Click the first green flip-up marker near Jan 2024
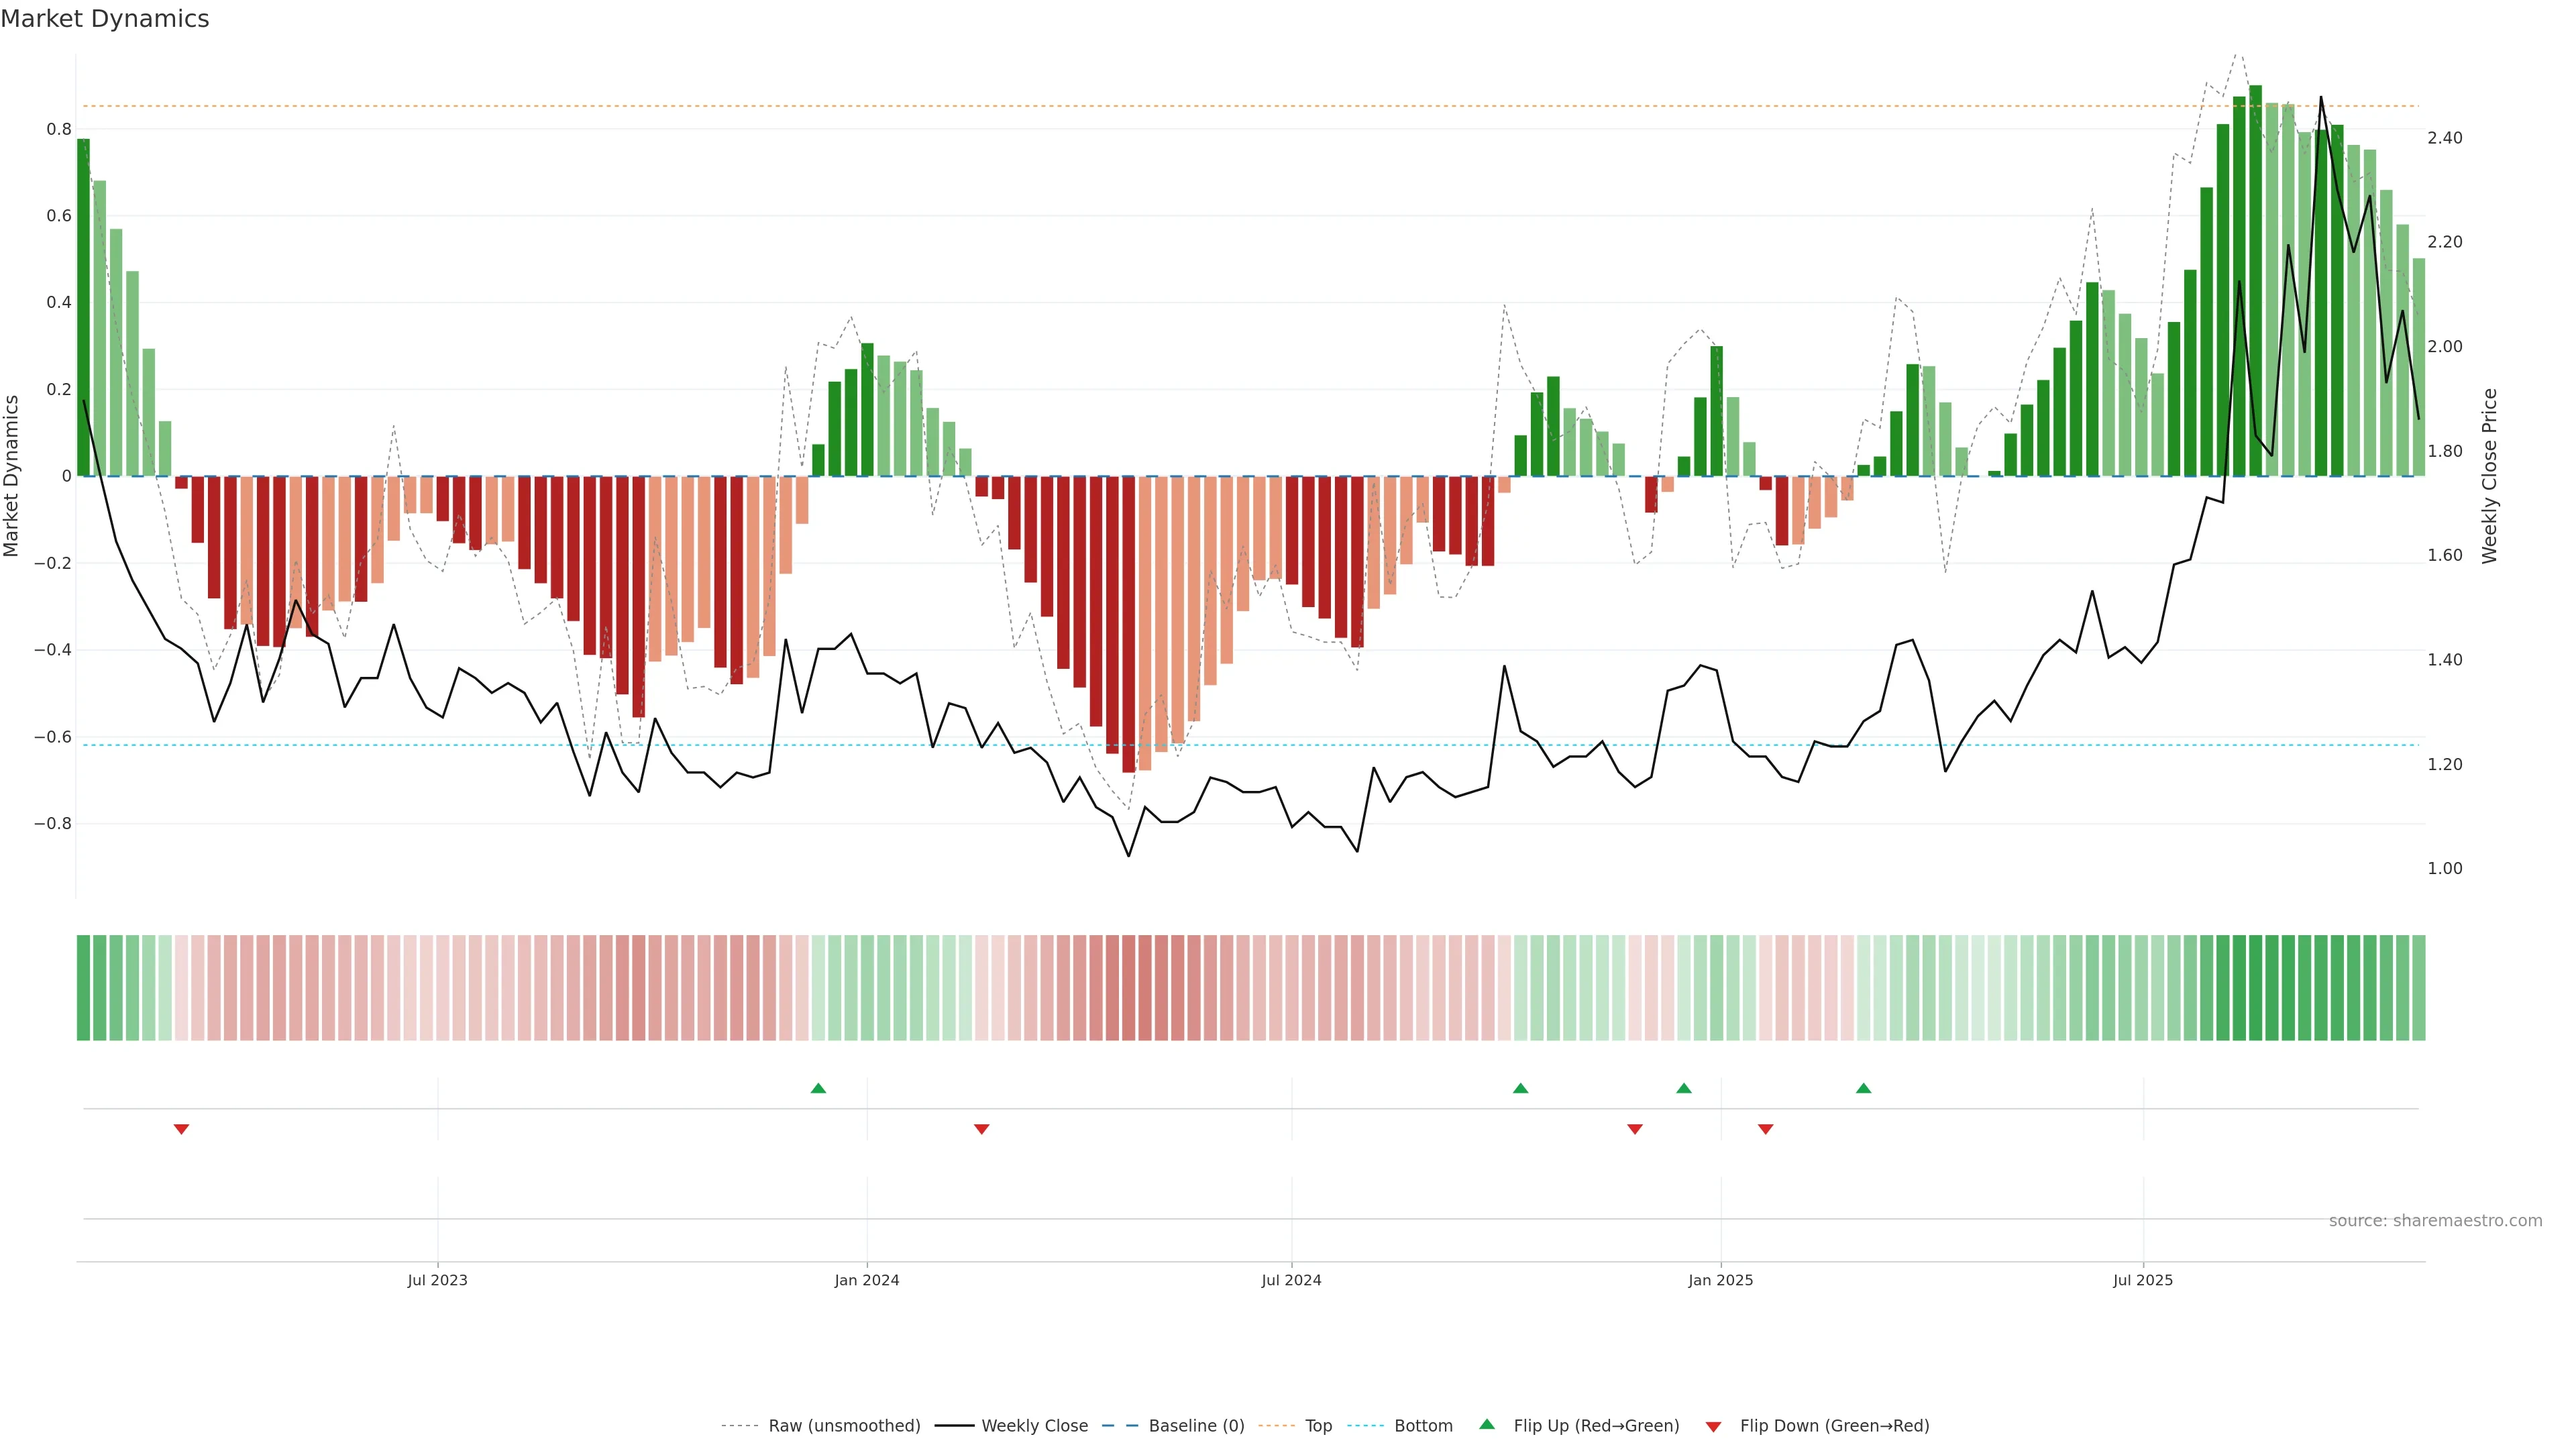 [818, 1088]
